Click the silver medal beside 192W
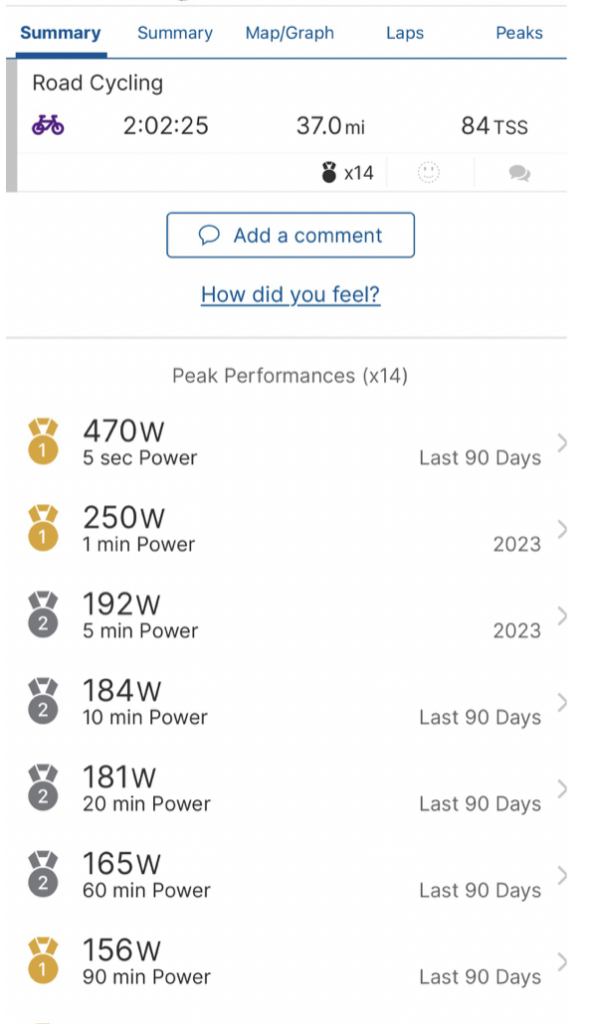 [43, 615]
